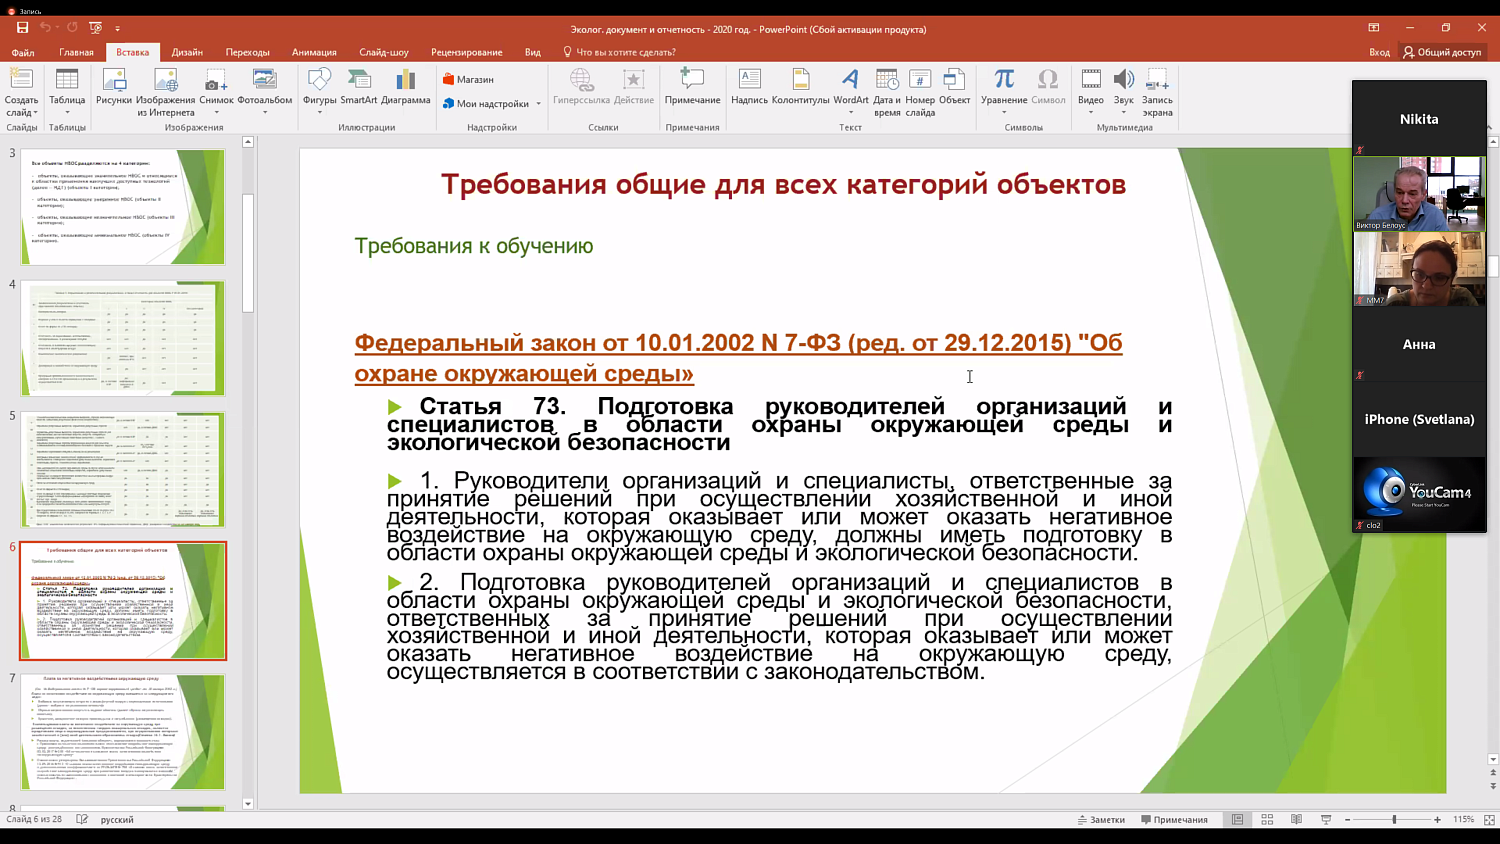The image size is (1500, 844).
Task: Click the 115% zoom level
Action: pyautogui.click(x=1463, y=819)
